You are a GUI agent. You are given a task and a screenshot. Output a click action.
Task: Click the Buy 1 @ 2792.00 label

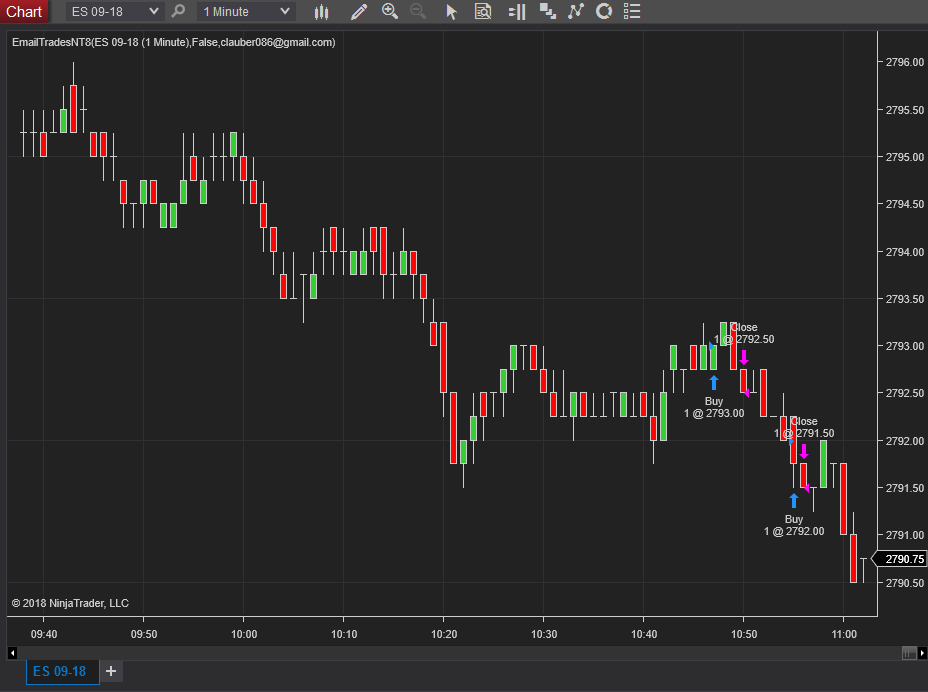click(794, 525)
